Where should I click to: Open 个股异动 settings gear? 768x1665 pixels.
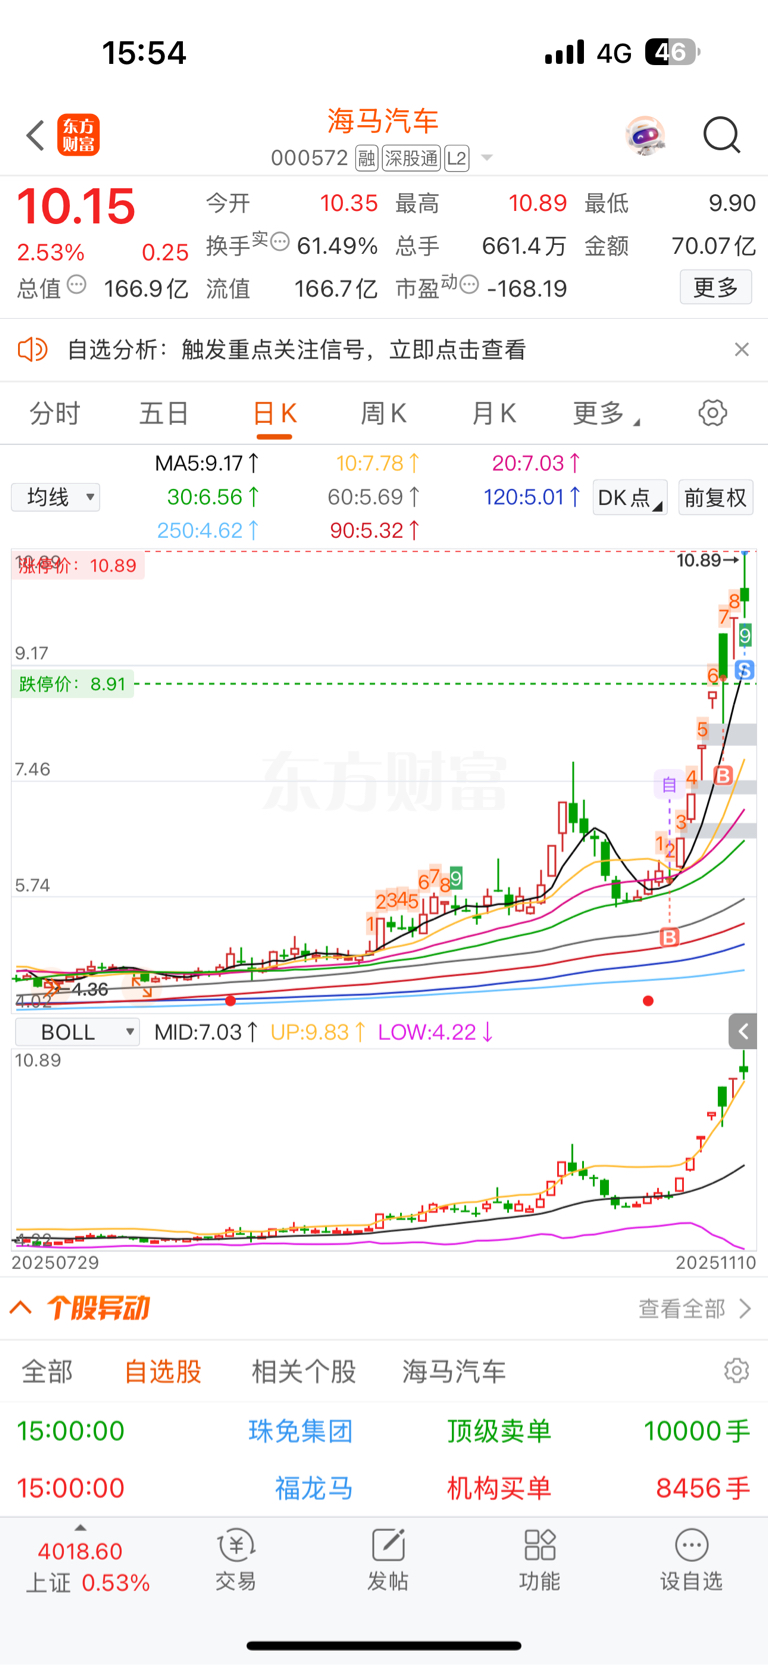point(736,1370)
